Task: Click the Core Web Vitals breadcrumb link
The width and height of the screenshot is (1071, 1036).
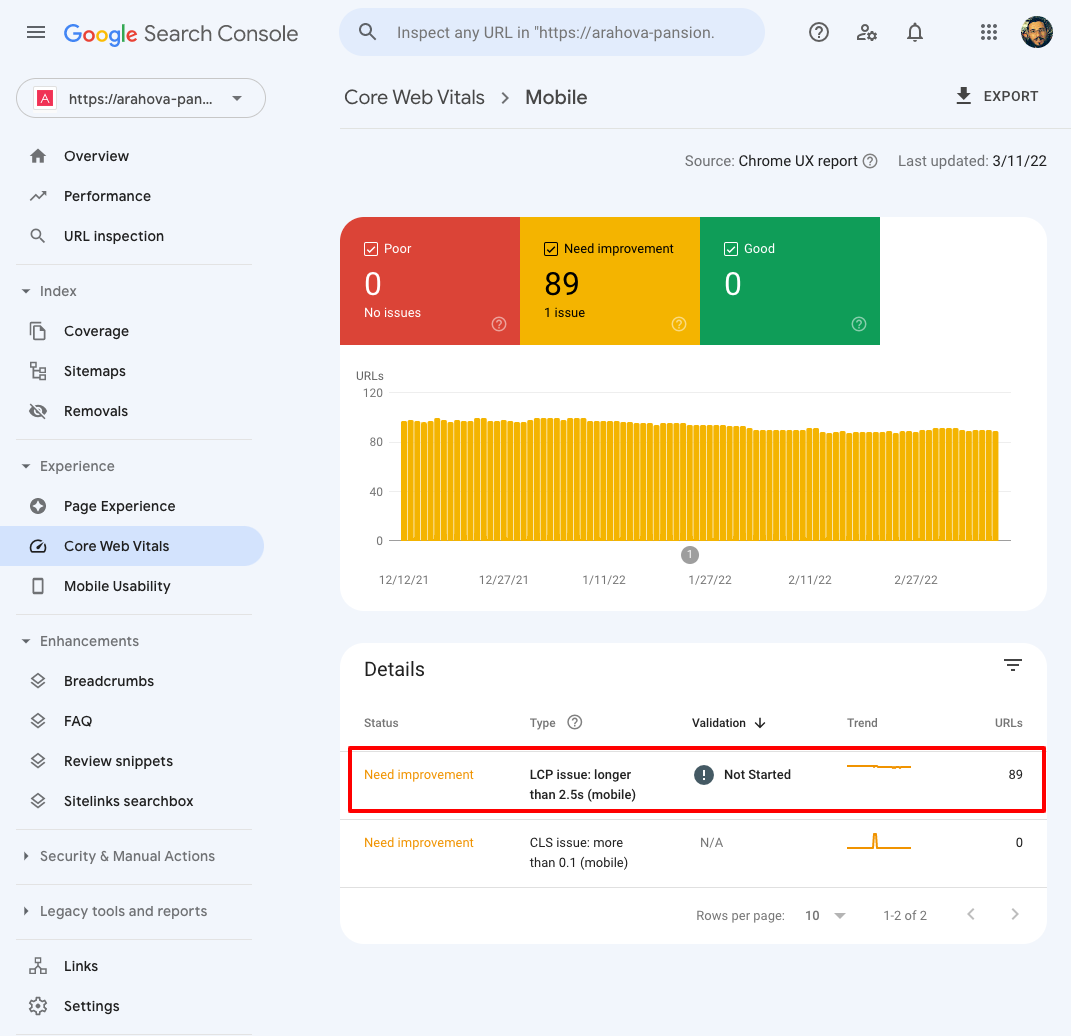Action: click(414, 97)
